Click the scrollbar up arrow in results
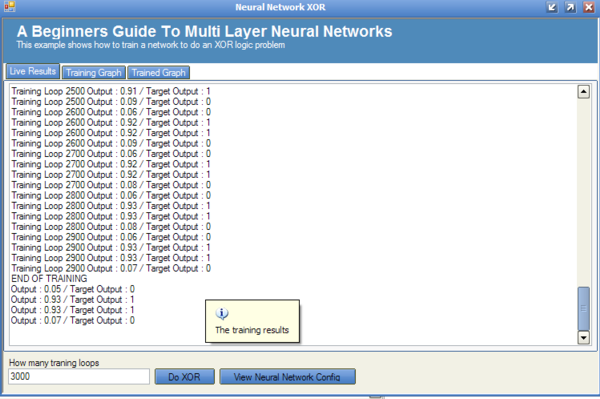 [x=584, y=92]
